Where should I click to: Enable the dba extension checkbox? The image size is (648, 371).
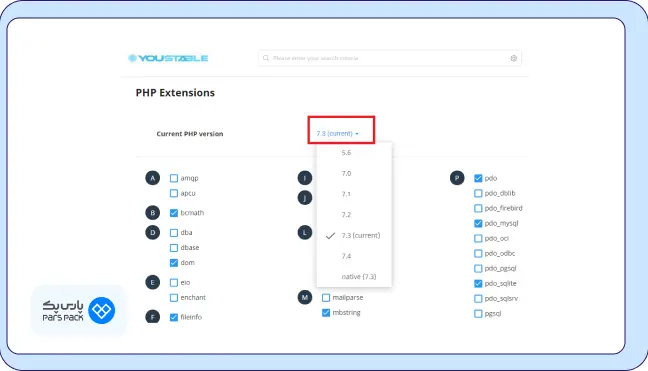pyautogui.click(x=174, y=233)
